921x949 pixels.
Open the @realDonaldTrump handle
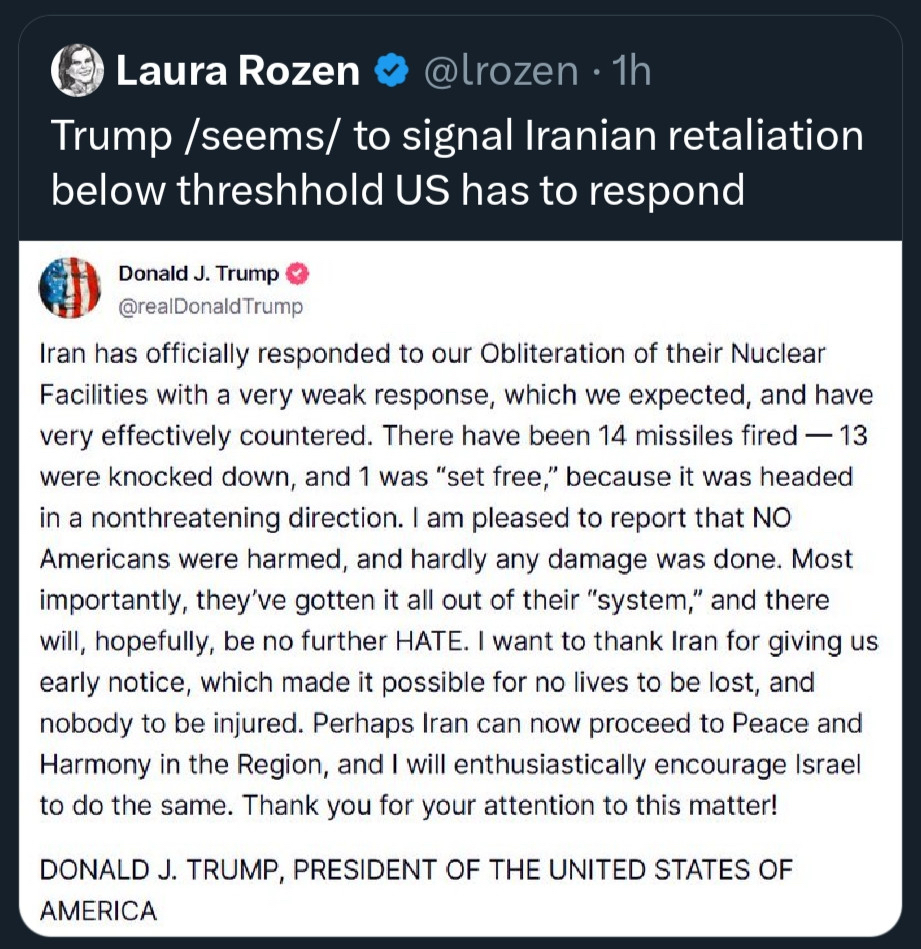(210, 305)
